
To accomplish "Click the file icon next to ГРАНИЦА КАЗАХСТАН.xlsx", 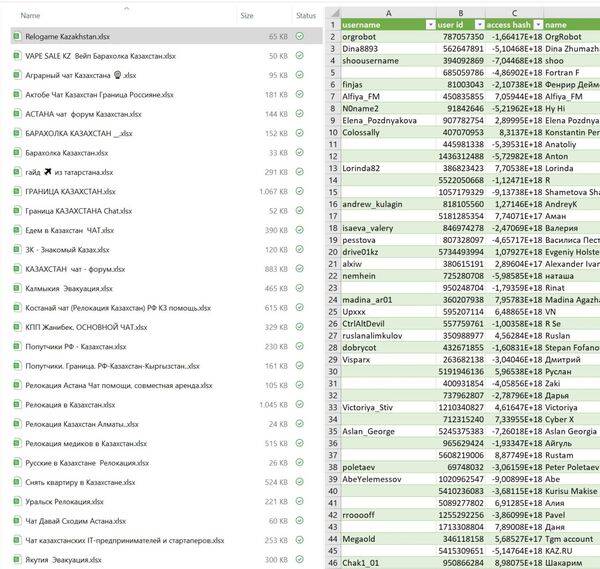I will click(16, 191).
